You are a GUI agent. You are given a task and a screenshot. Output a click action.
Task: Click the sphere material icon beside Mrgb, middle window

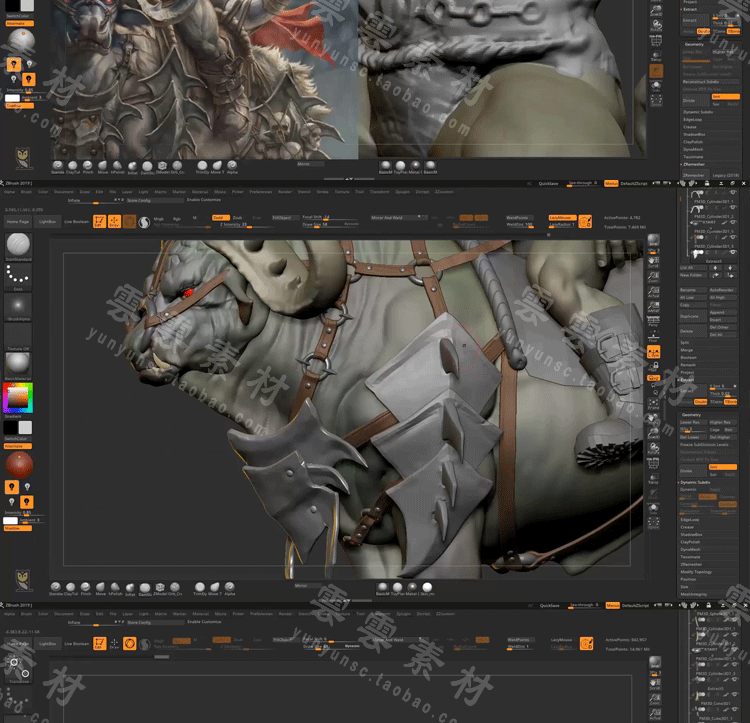pos(144,222)
